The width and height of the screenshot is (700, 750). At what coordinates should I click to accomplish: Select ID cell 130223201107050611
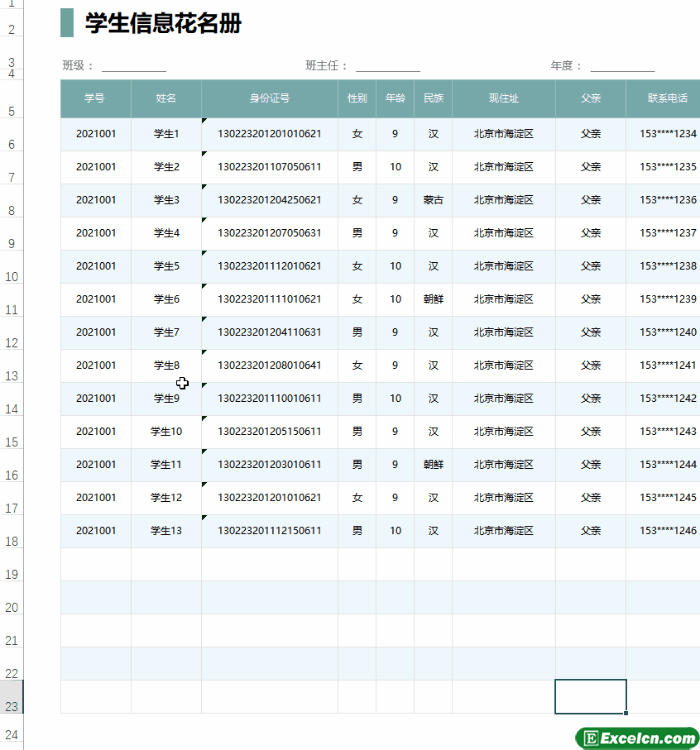[x=269, y=167]
